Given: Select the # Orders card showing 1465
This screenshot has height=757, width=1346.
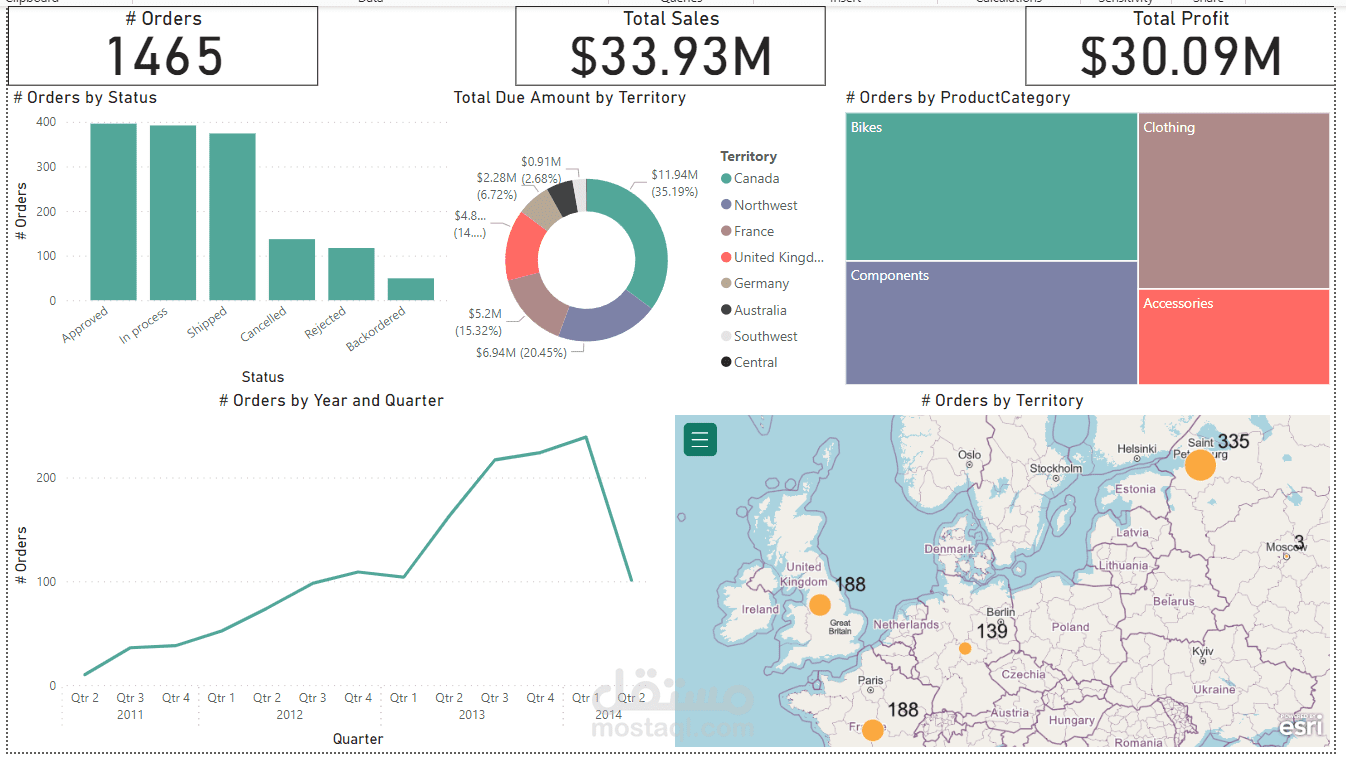Looking at the screenshot, I should coord(163,46).
